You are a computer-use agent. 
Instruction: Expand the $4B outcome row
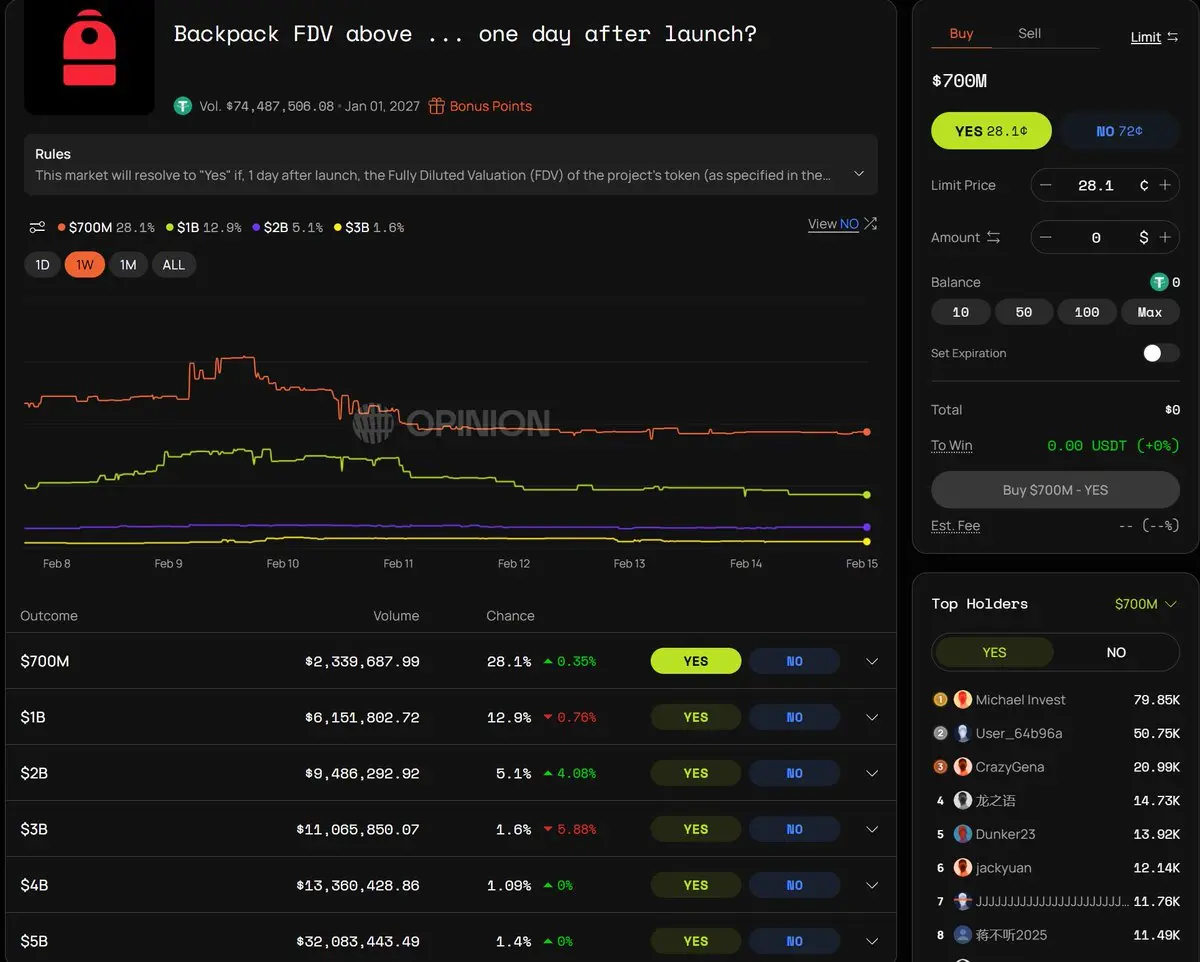[872, 885]
